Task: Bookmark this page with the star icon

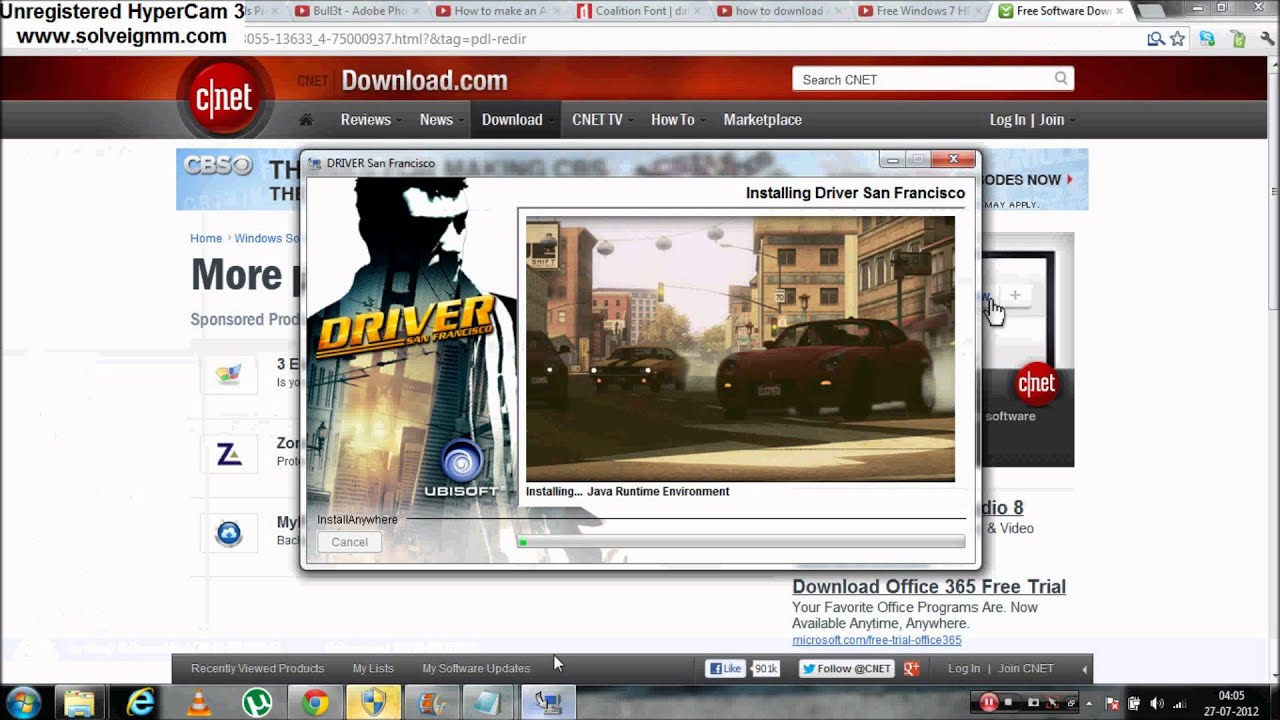Action: [1178, 39]
